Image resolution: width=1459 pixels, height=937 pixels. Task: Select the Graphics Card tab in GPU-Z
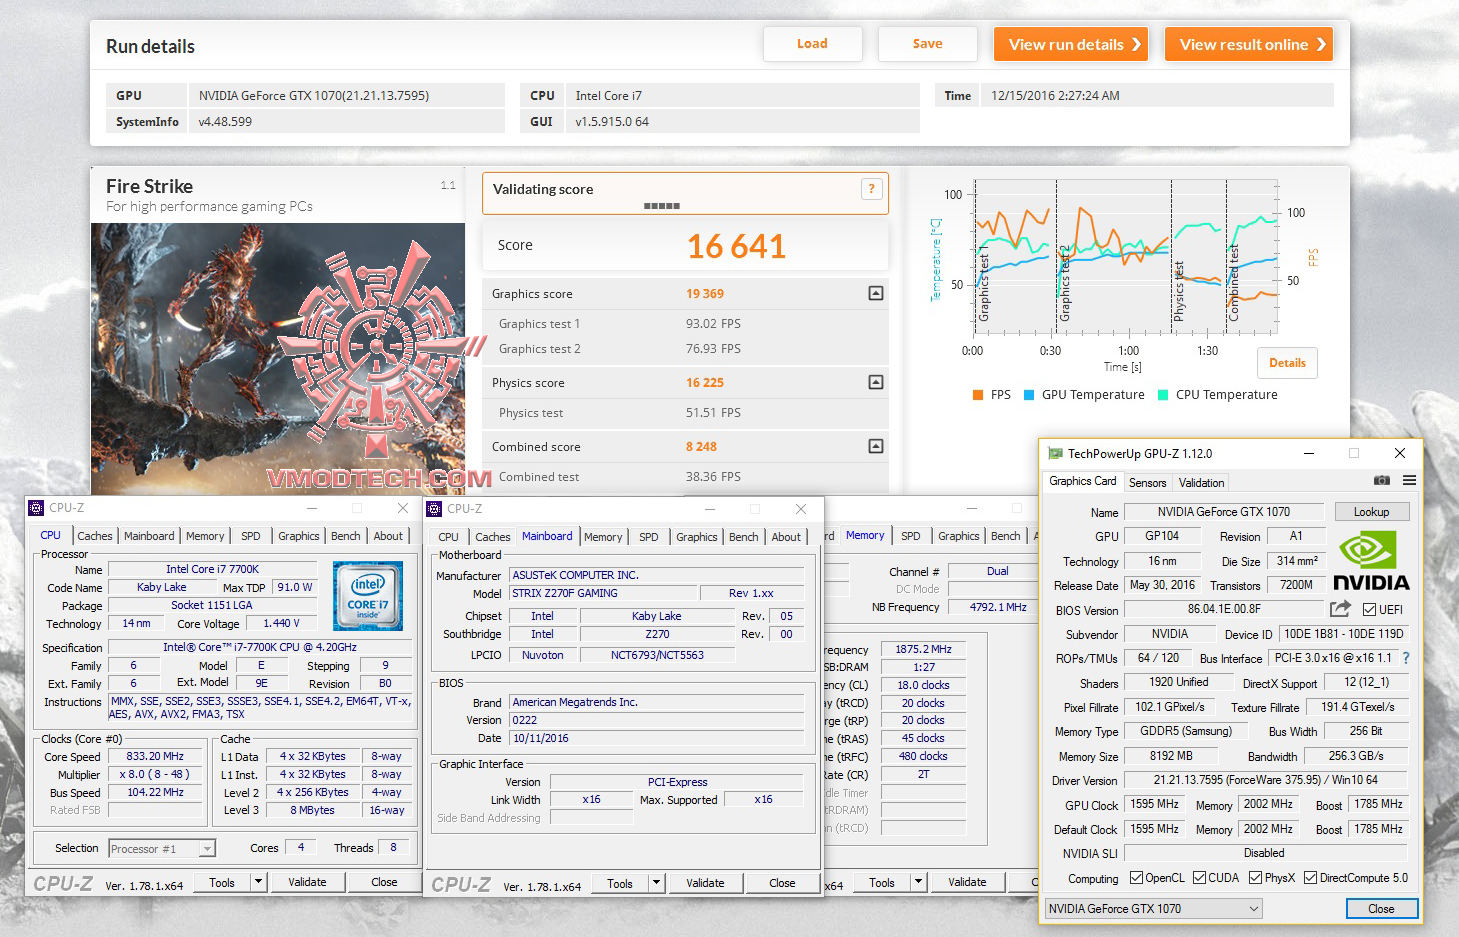tap(1083, 481)
